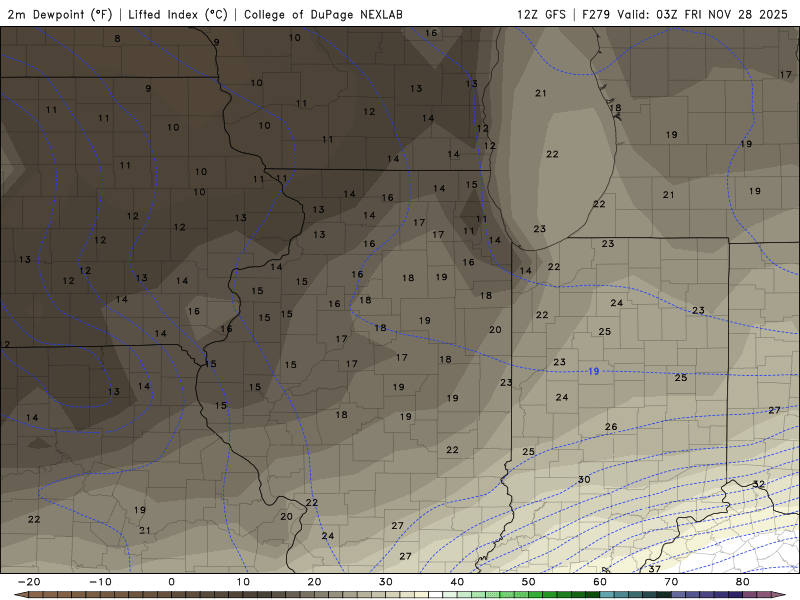800x600 pixels.
Task: Click the dewpoint value "30" on the map
Action: pyautogui.click(x=584, y=480)
